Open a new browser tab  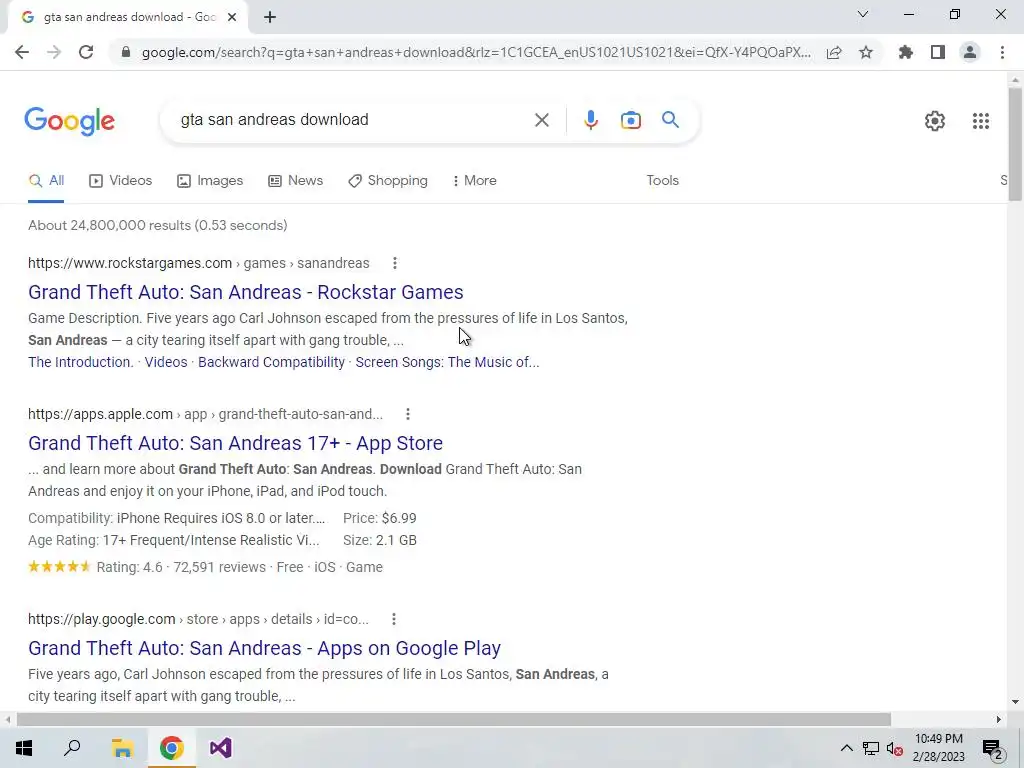pos(270,17)
